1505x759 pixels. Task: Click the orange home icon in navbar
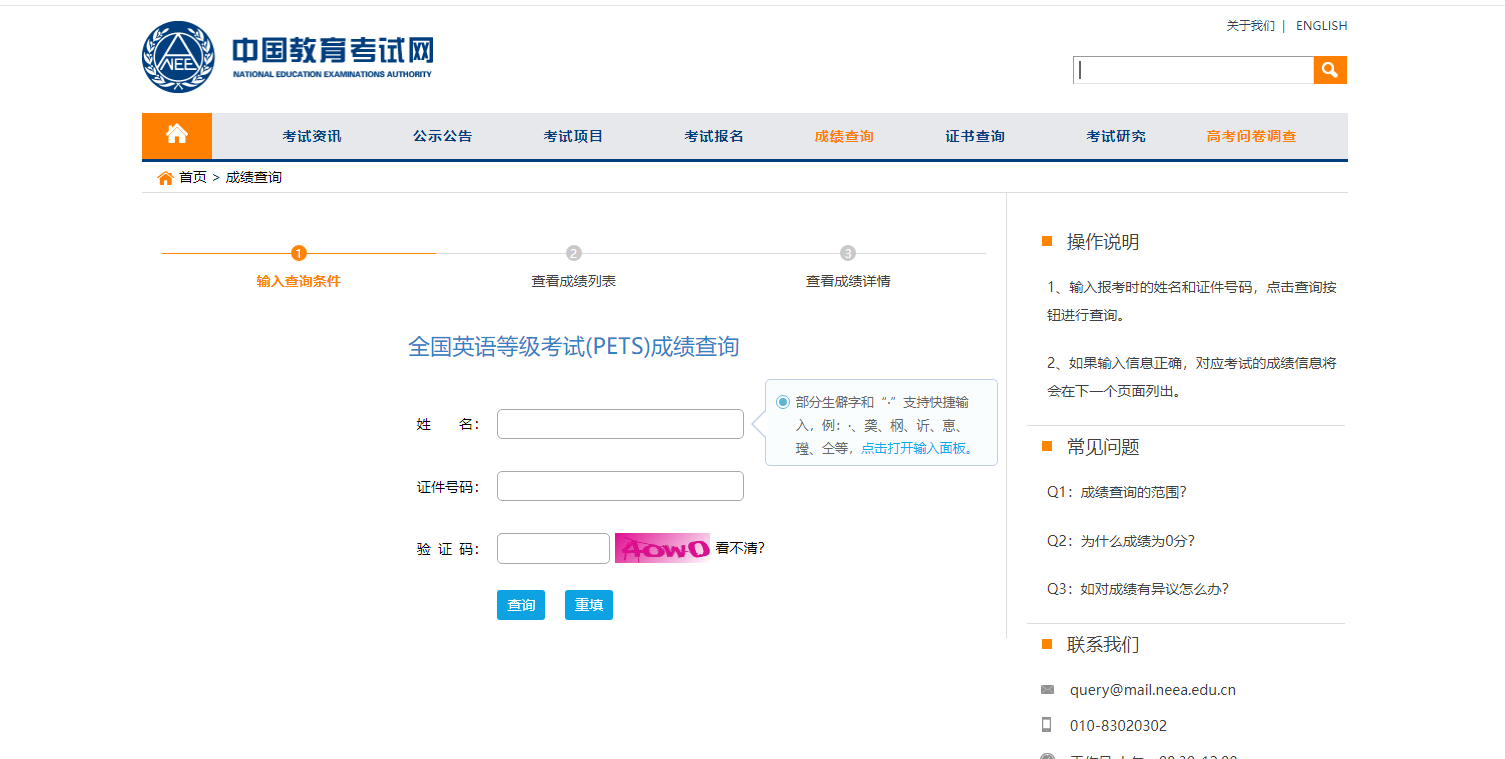click(177, 135)
